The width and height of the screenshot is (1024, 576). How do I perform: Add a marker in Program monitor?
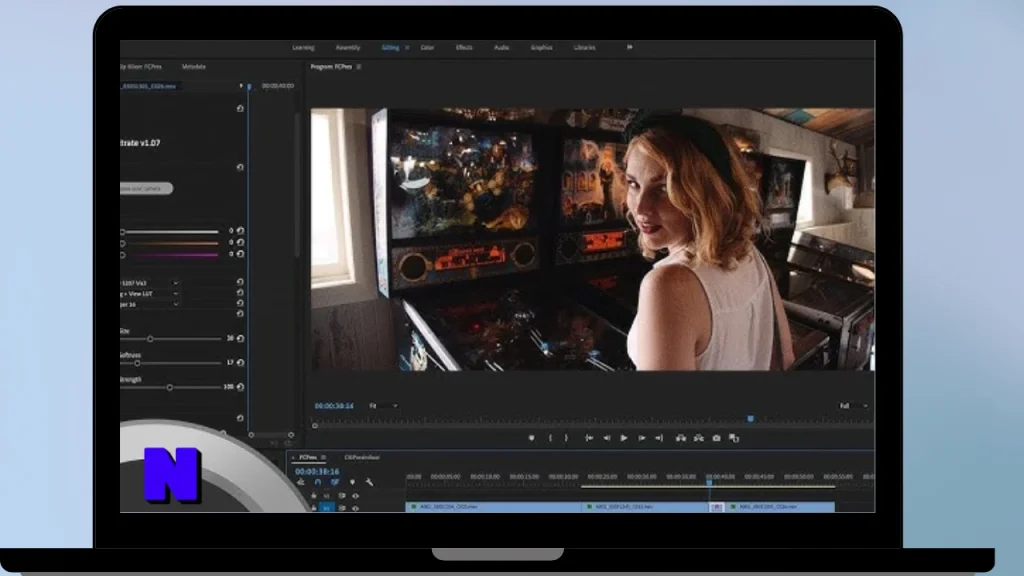532,438
